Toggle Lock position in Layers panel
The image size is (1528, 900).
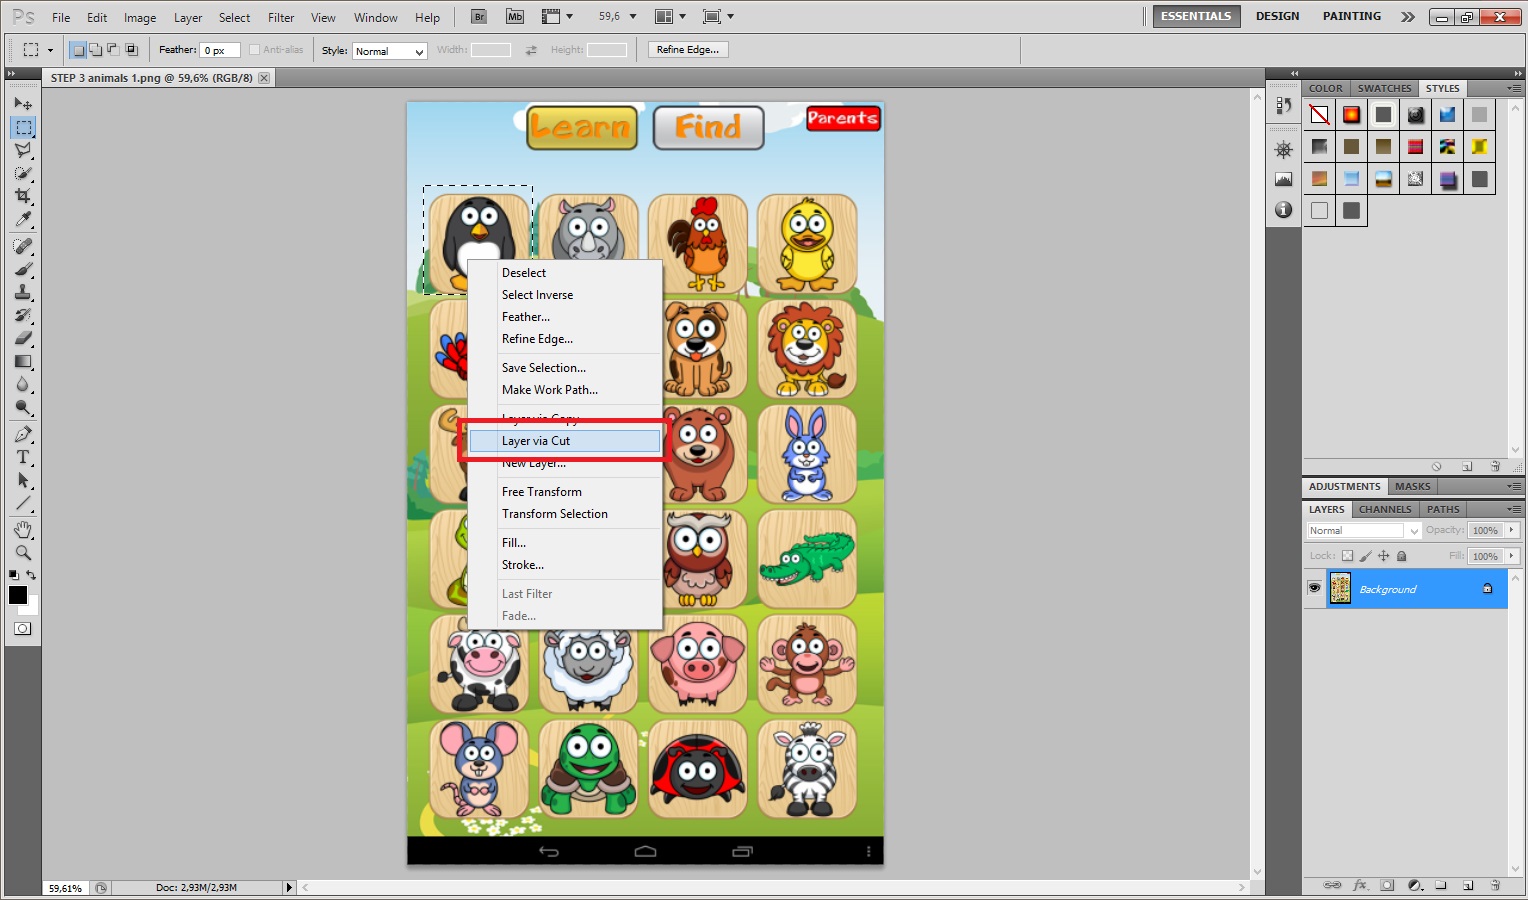coord(1384,556)
